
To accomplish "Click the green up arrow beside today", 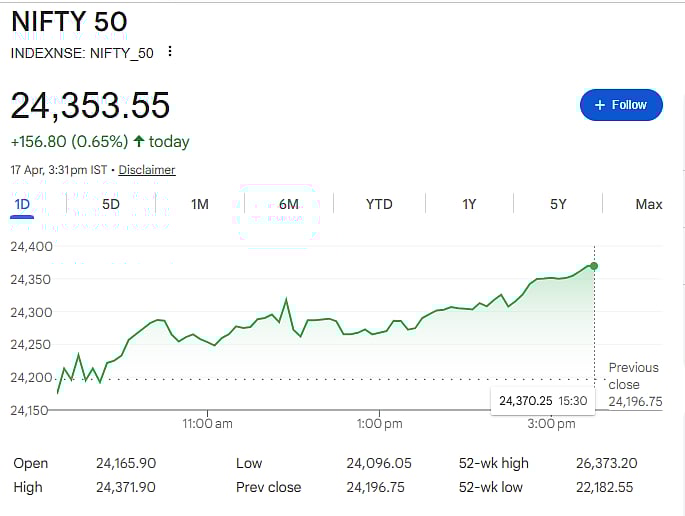I will (138, 142).
